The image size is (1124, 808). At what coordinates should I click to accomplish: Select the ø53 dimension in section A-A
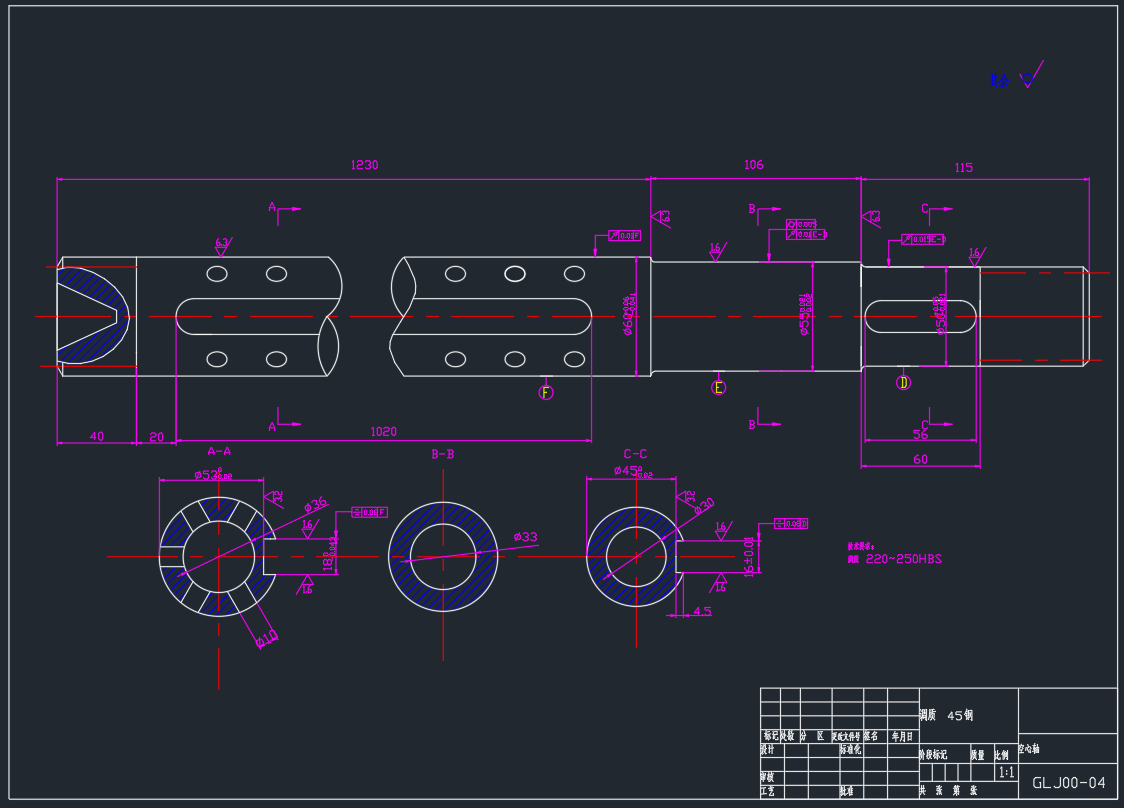pyautogui.click(x=213, y=474)
